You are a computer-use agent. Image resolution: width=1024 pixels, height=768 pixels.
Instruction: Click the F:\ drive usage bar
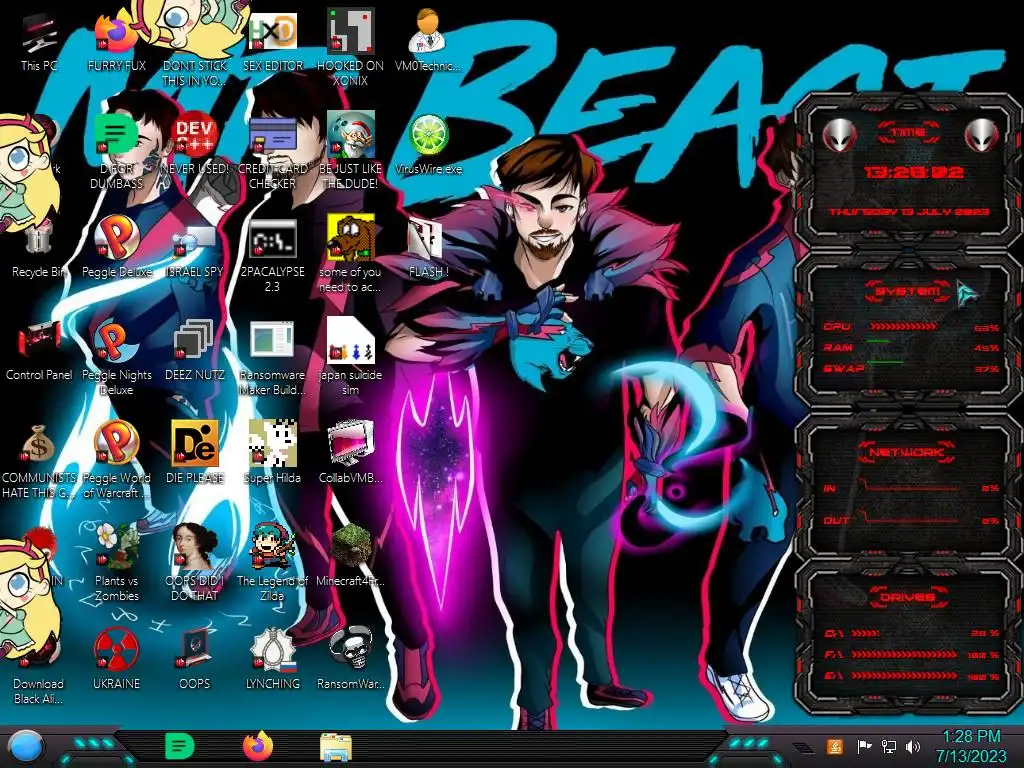904,654
